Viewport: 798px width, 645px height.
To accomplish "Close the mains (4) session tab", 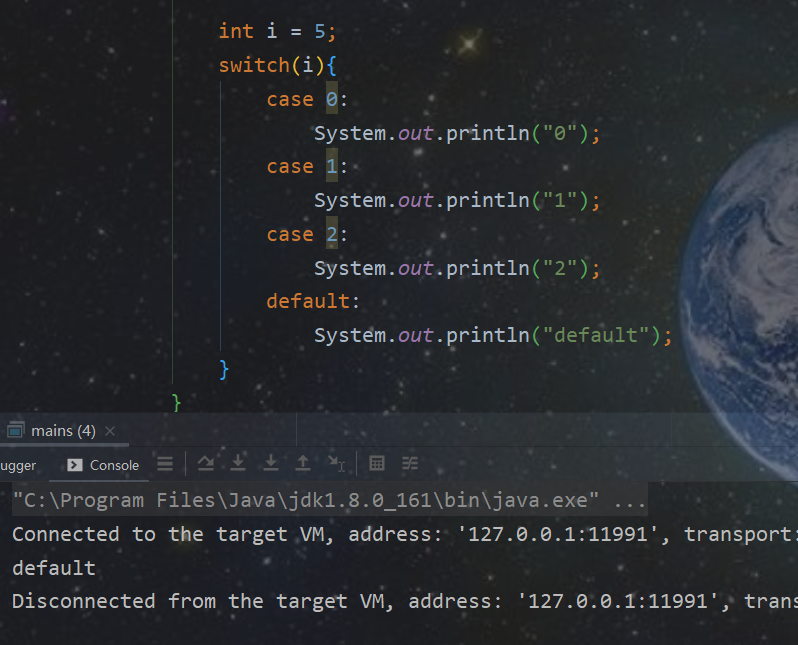I will click(109, 431).
